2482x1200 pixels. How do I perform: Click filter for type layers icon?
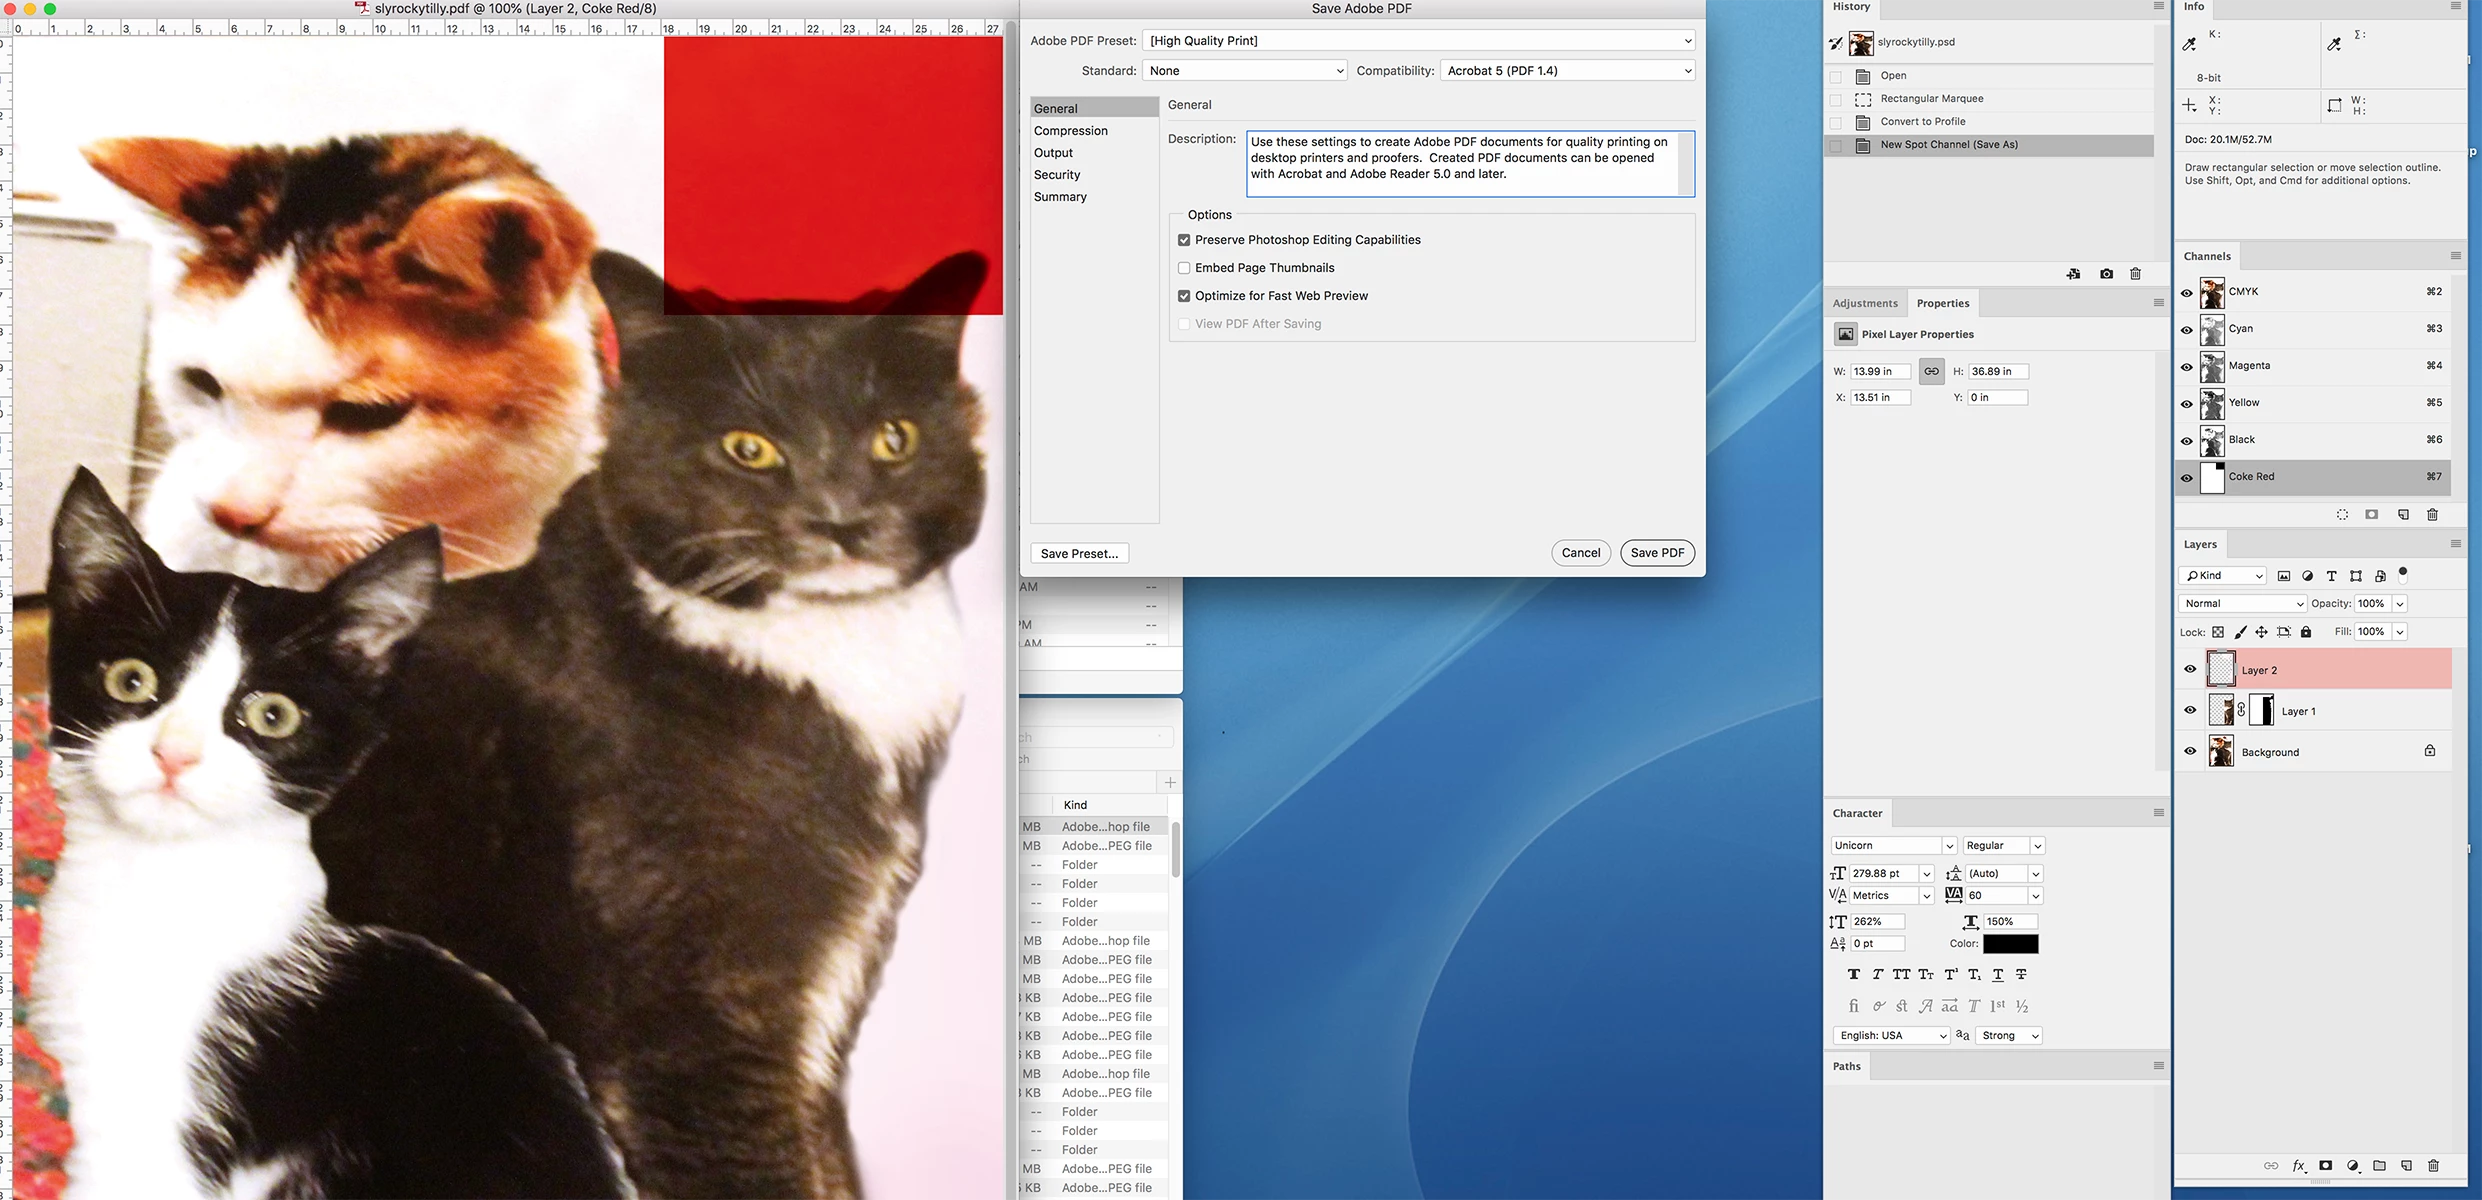[2331, 576]
